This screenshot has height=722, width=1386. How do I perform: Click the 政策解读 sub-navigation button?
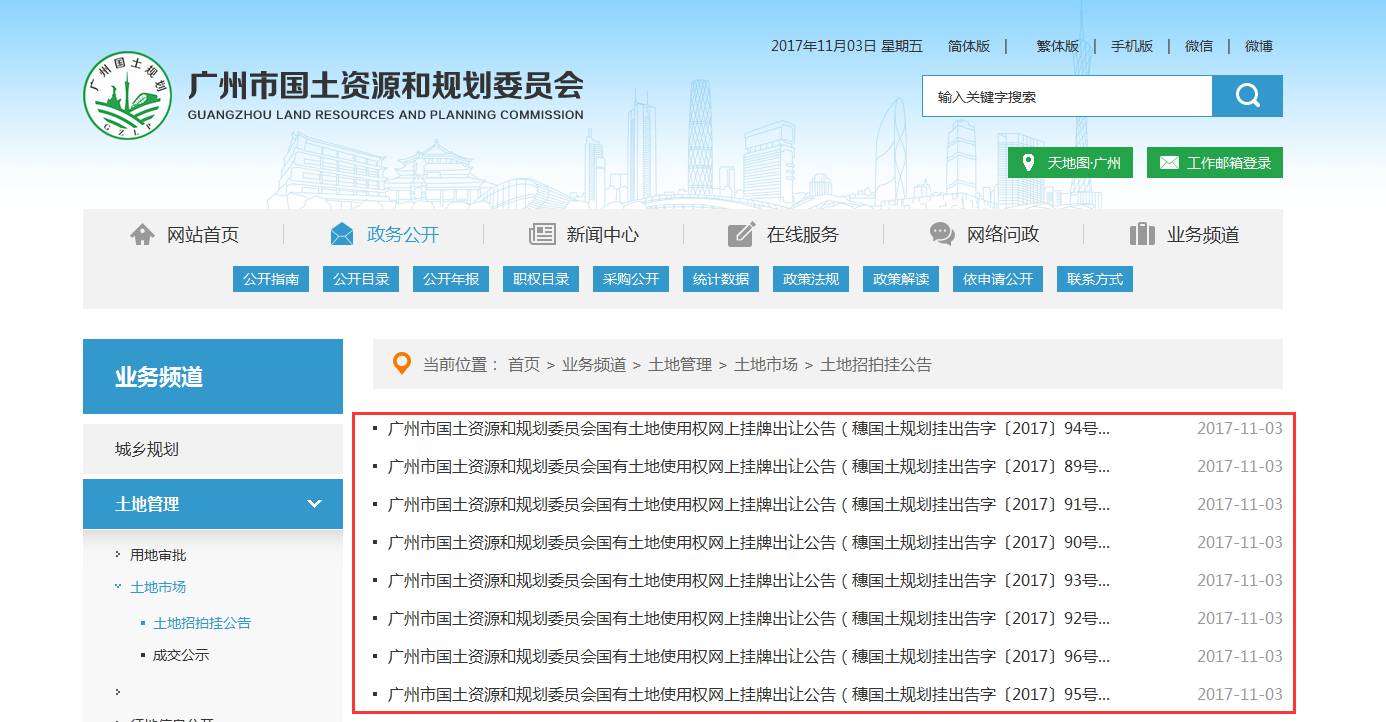pos(901,279)
